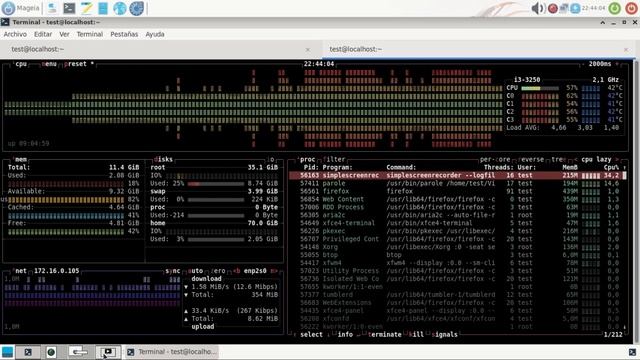
Task: Close the first test@localhost tab
Action: point(308,49)
